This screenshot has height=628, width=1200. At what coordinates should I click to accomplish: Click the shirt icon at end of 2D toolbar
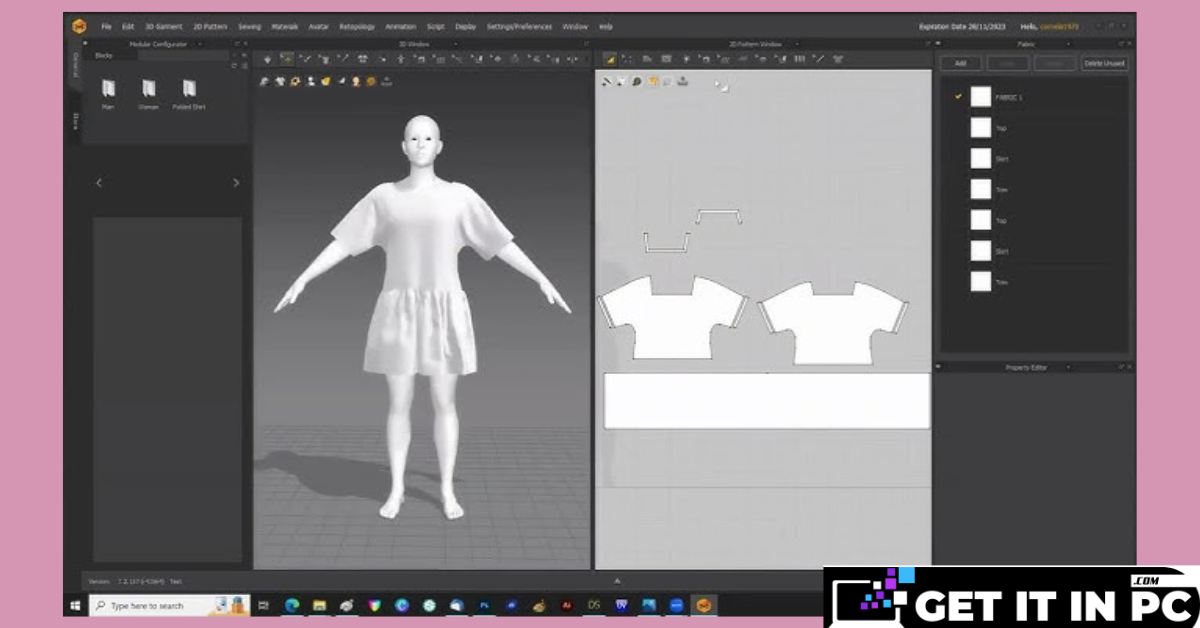coord(838,60)
